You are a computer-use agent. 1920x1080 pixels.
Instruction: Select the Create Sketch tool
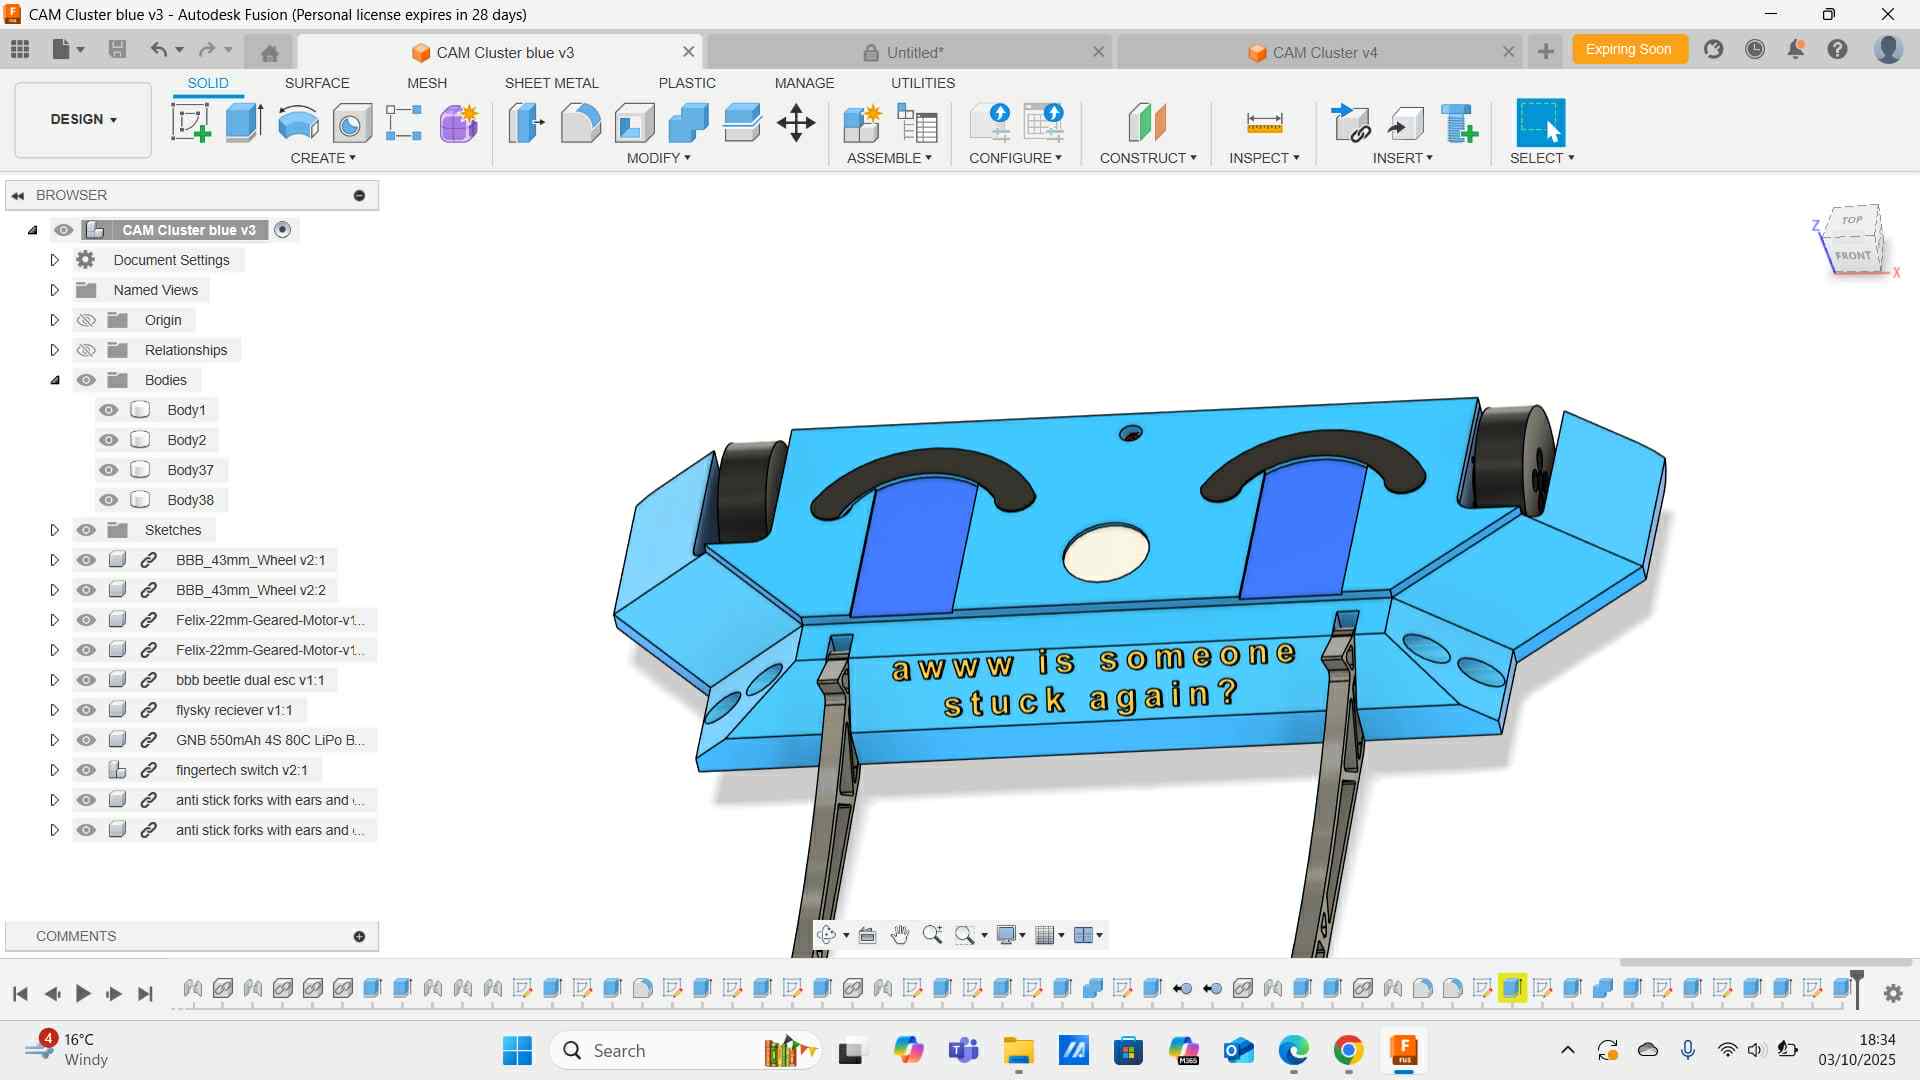(x=190, y=123)
